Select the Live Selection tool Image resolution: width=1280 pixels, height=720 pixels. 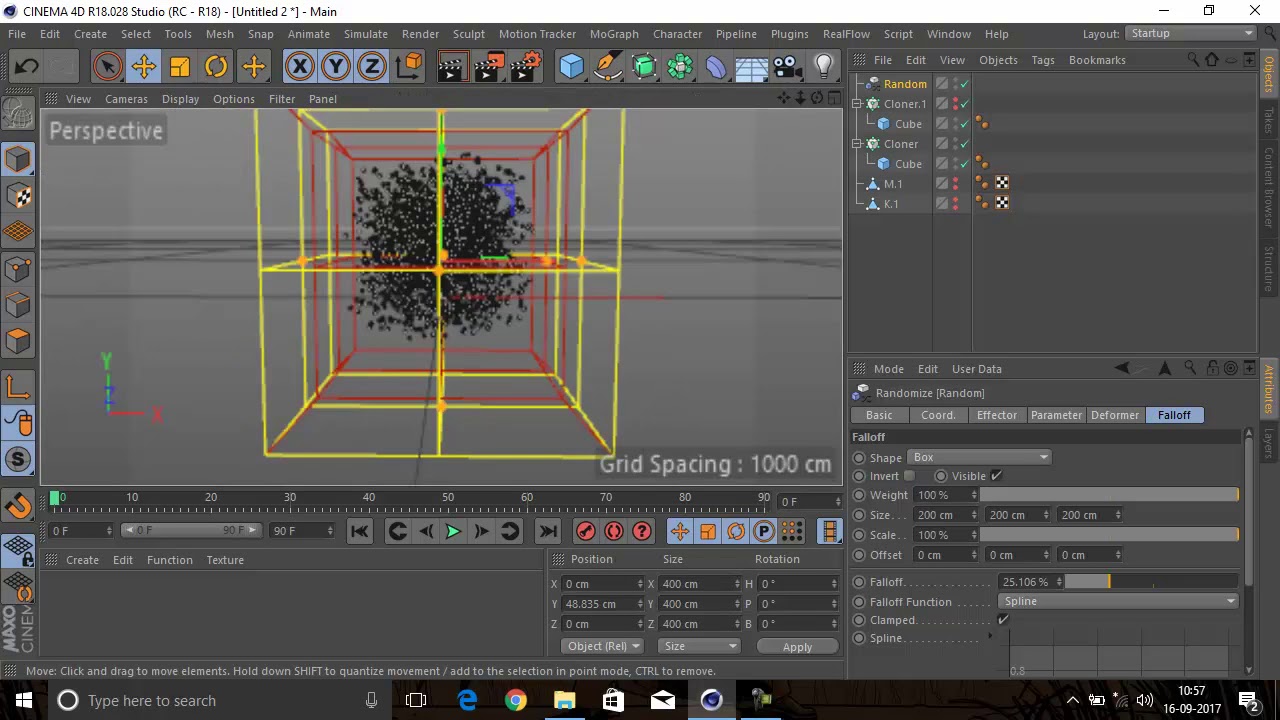107,67
